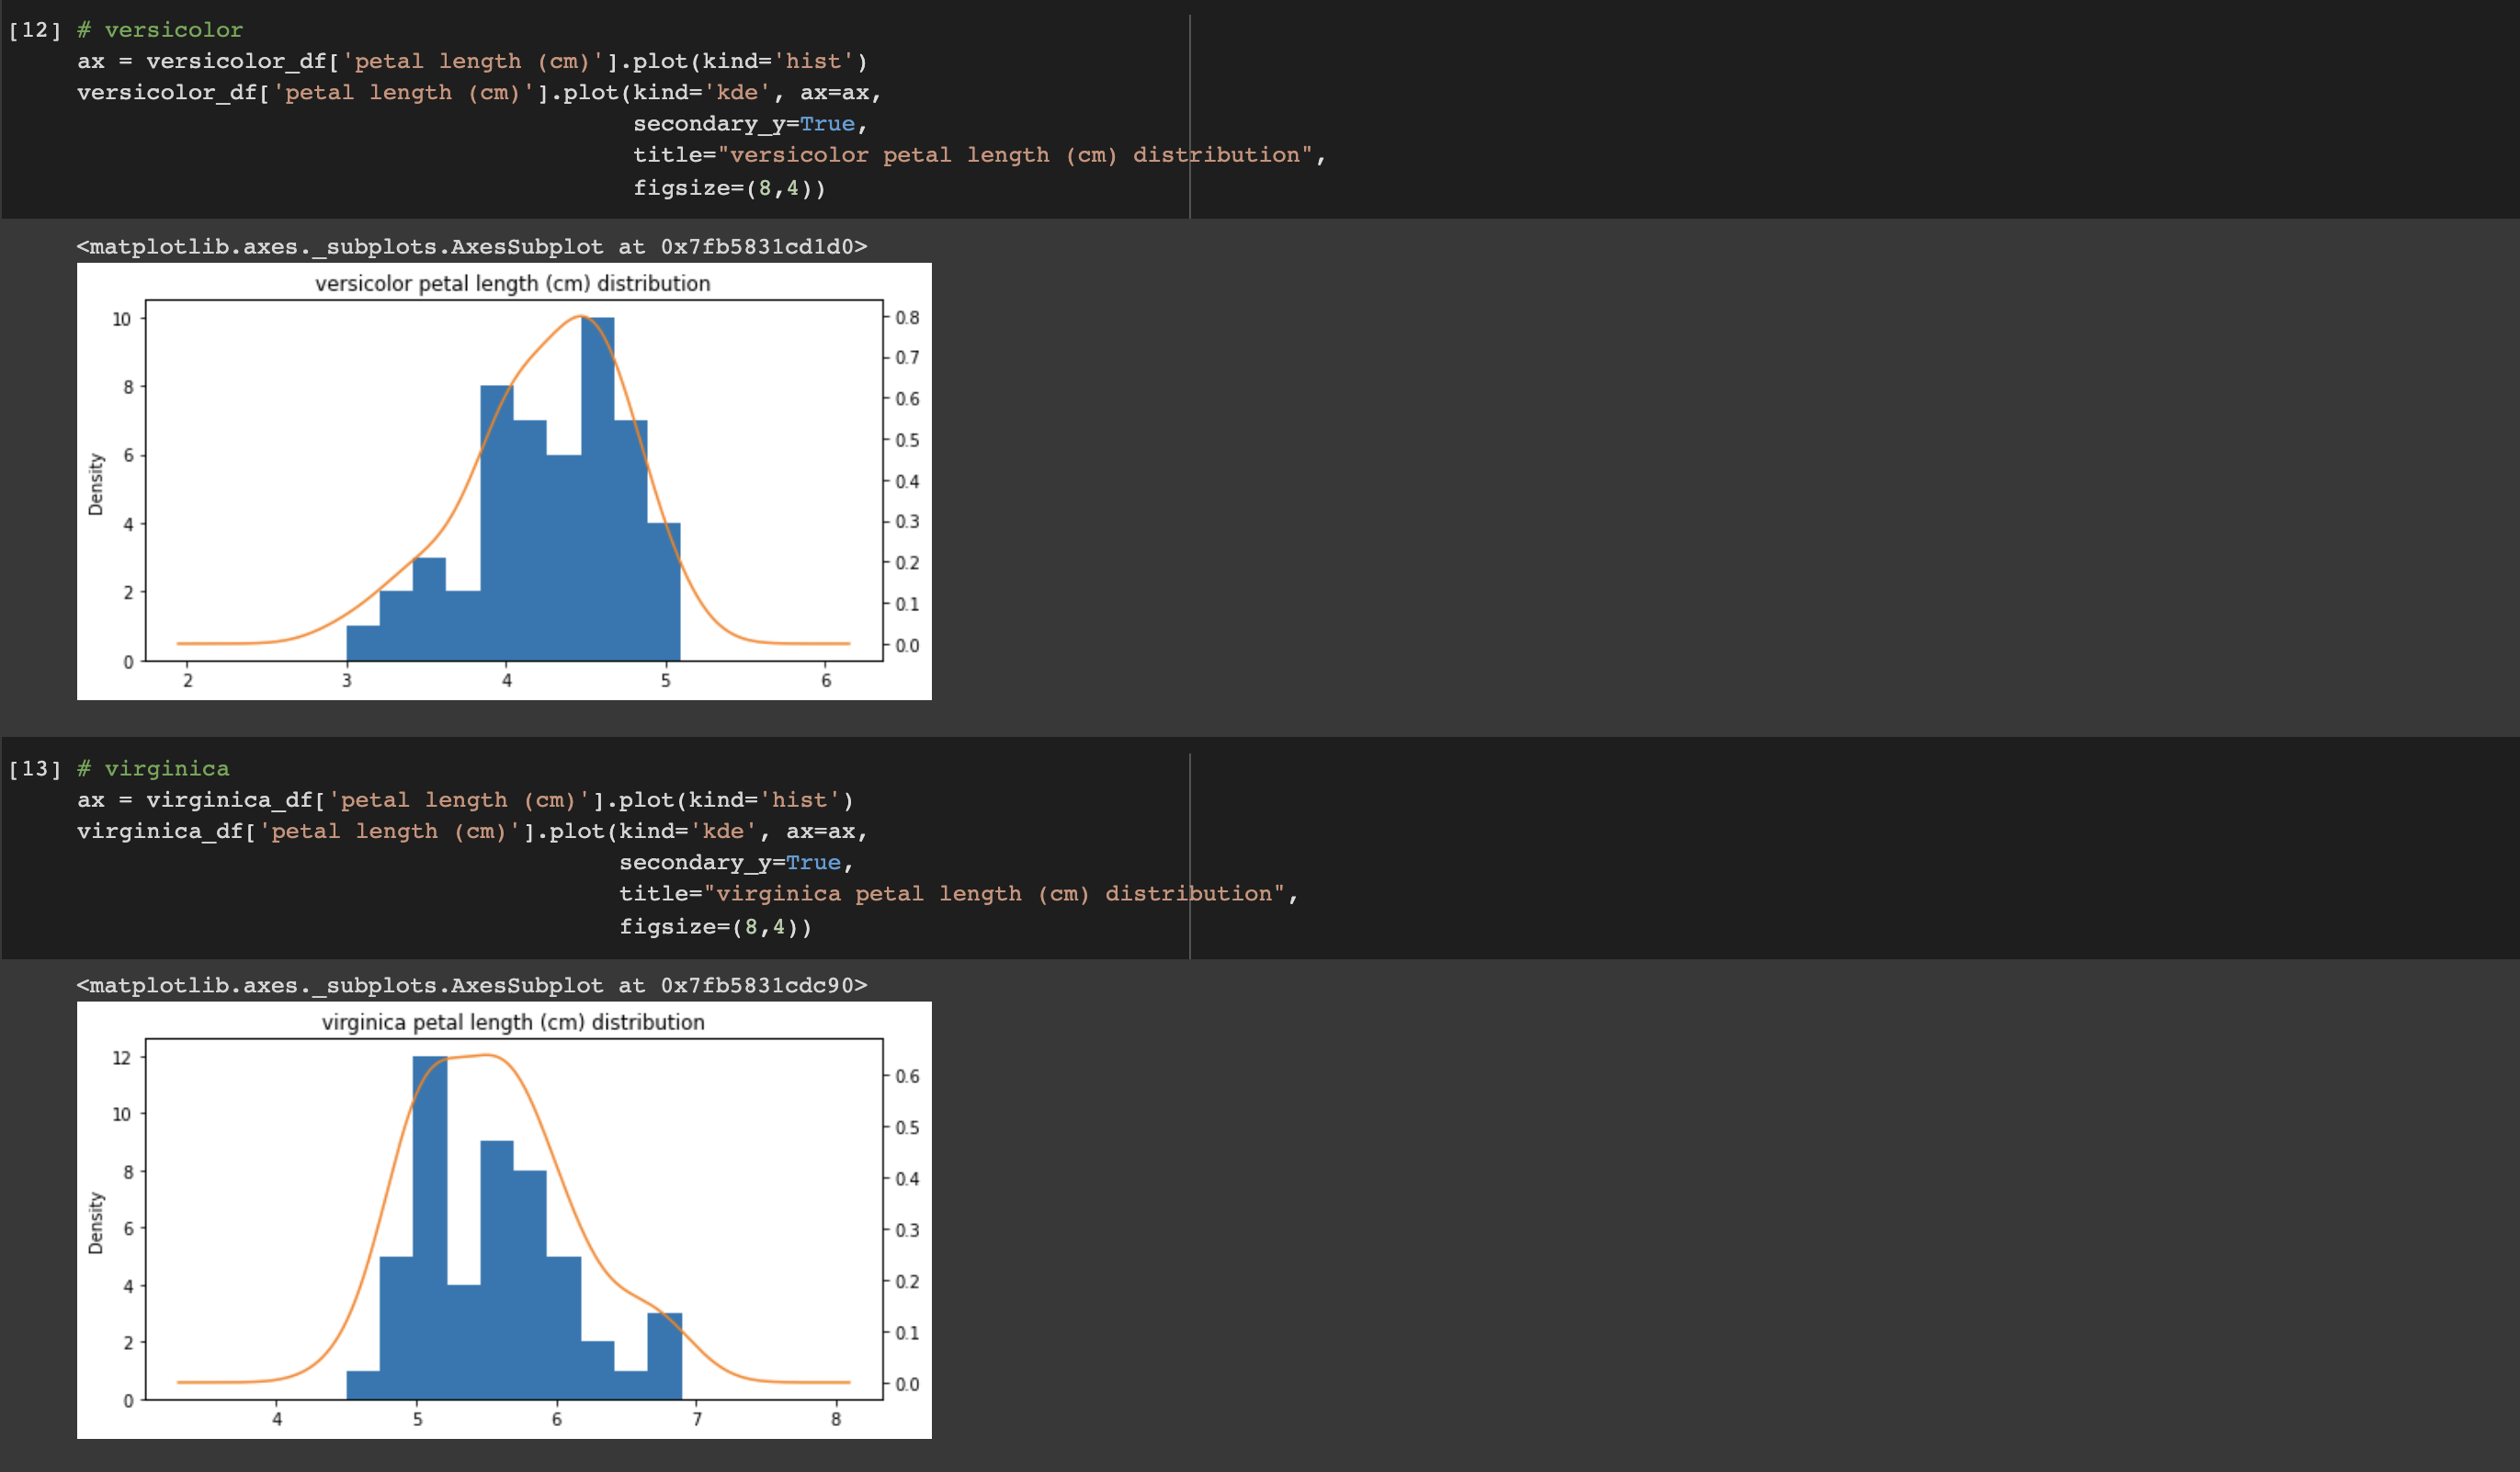Click the versicolor petal length chart title

[x=512, y=284]
